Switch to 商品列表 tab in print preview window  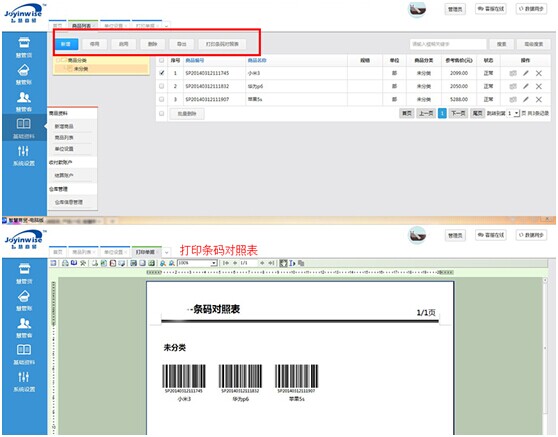83,252
